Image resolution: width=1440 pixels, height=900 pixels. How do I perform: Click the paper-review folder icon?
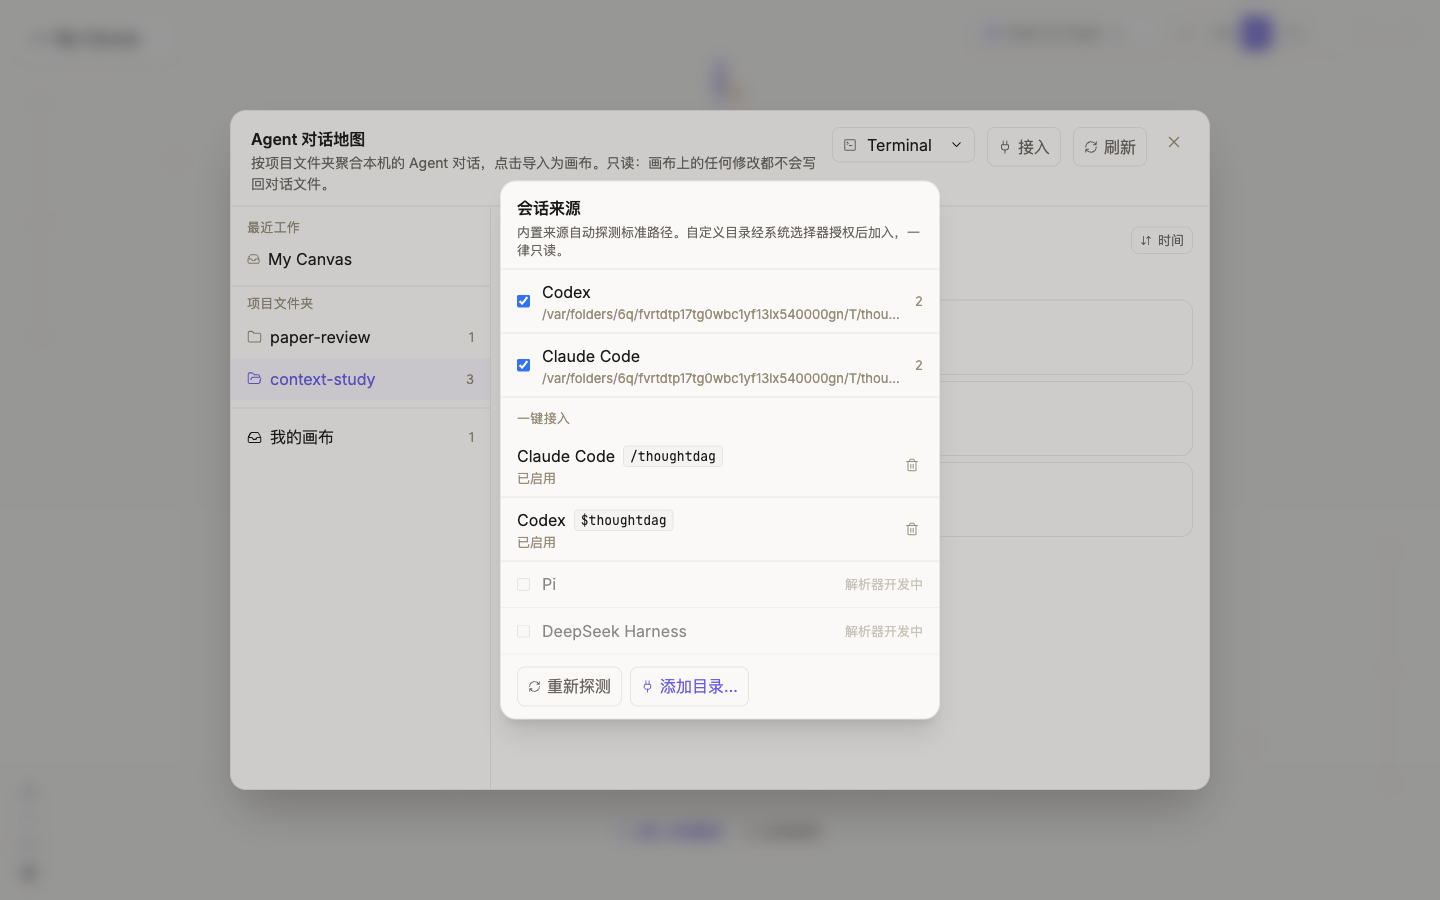pyautogui.click(x=254, y=337)
